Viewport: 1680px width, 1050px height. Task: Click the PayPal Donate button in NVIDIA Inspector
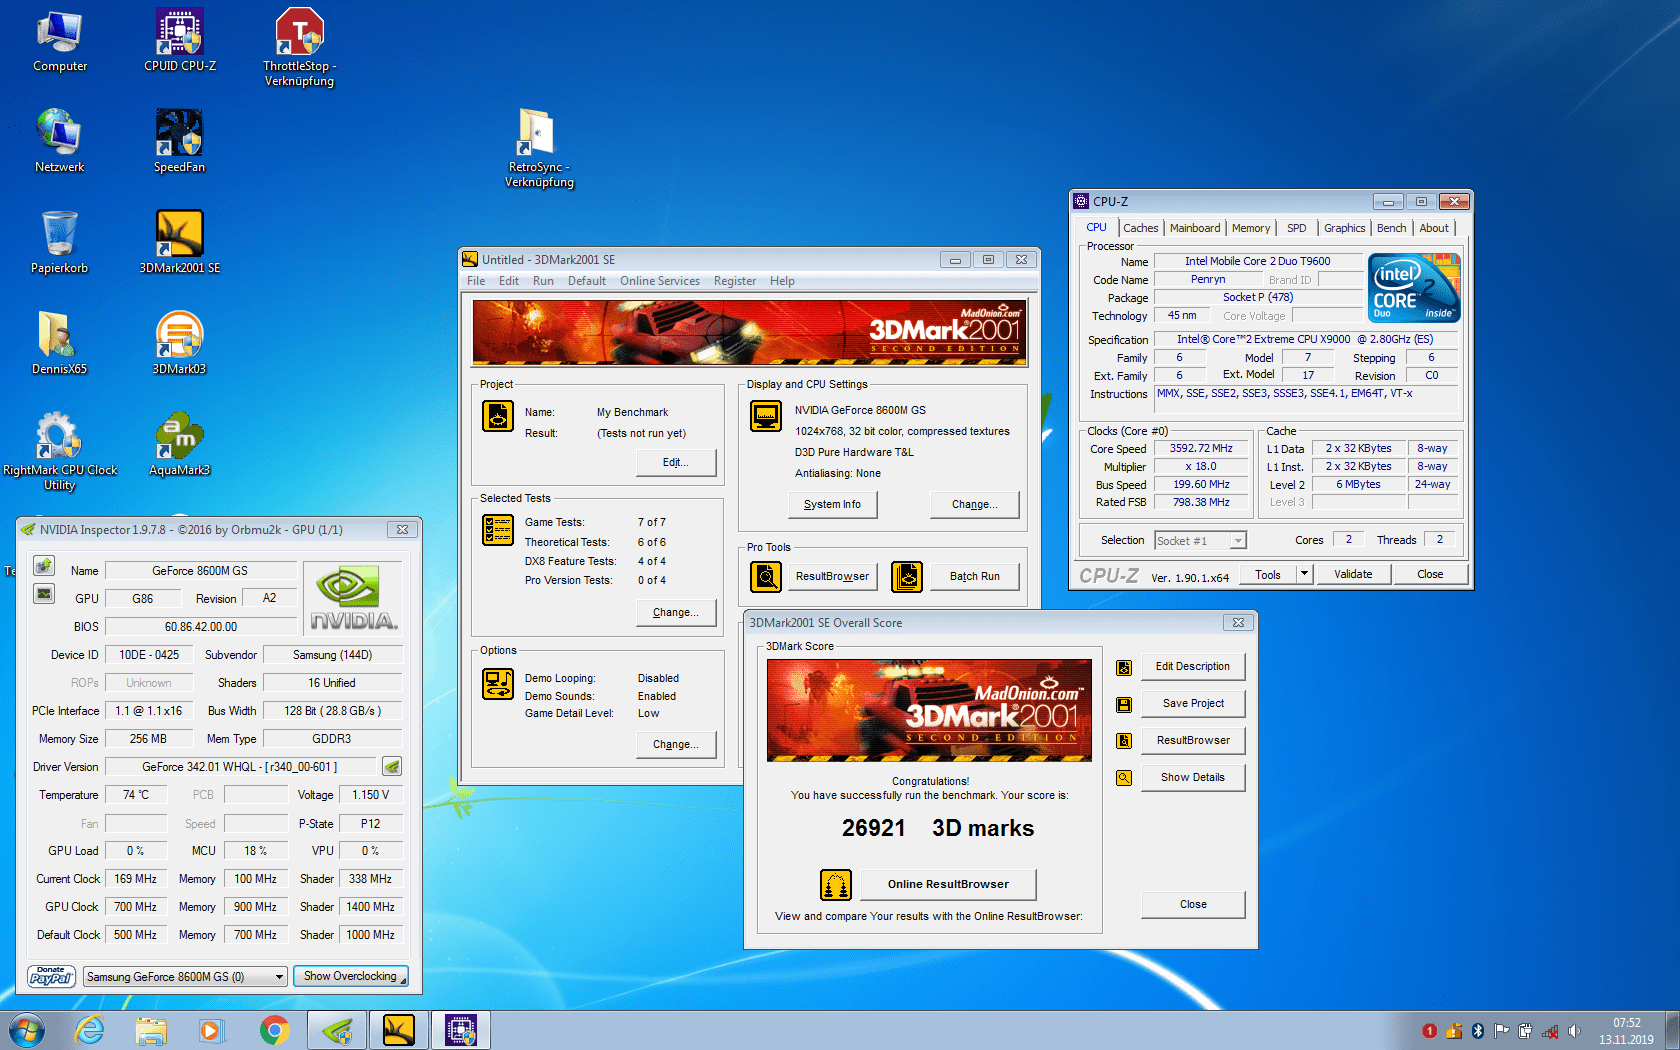click(51, 976)
